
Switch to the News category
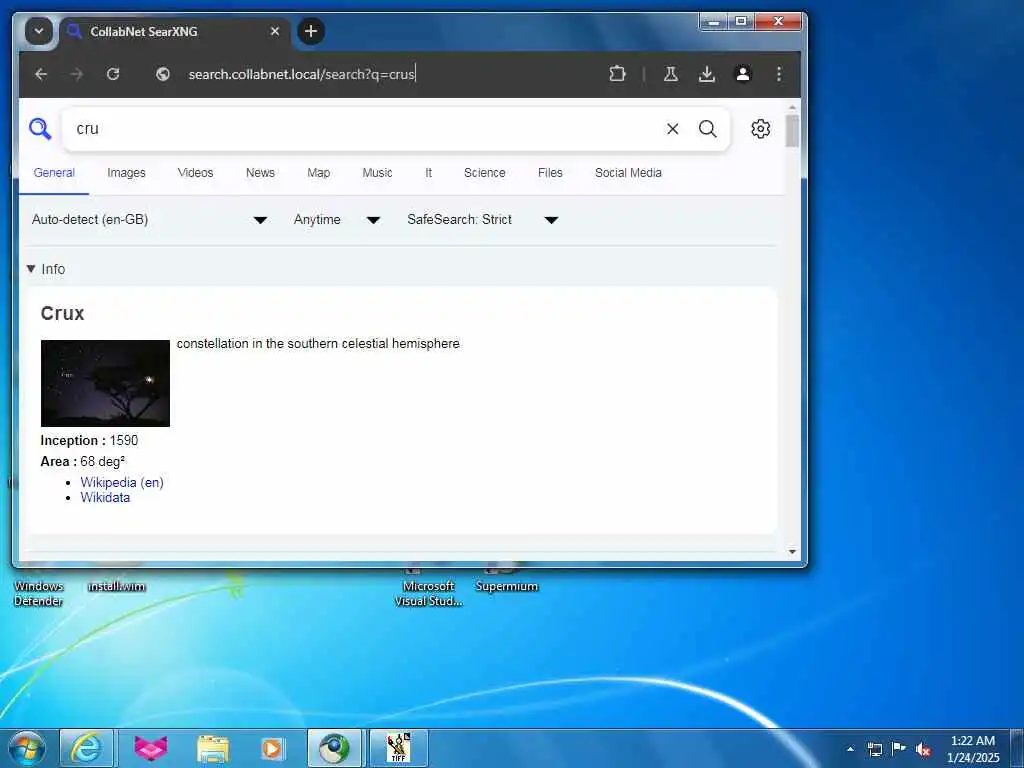tap(260, 173)
